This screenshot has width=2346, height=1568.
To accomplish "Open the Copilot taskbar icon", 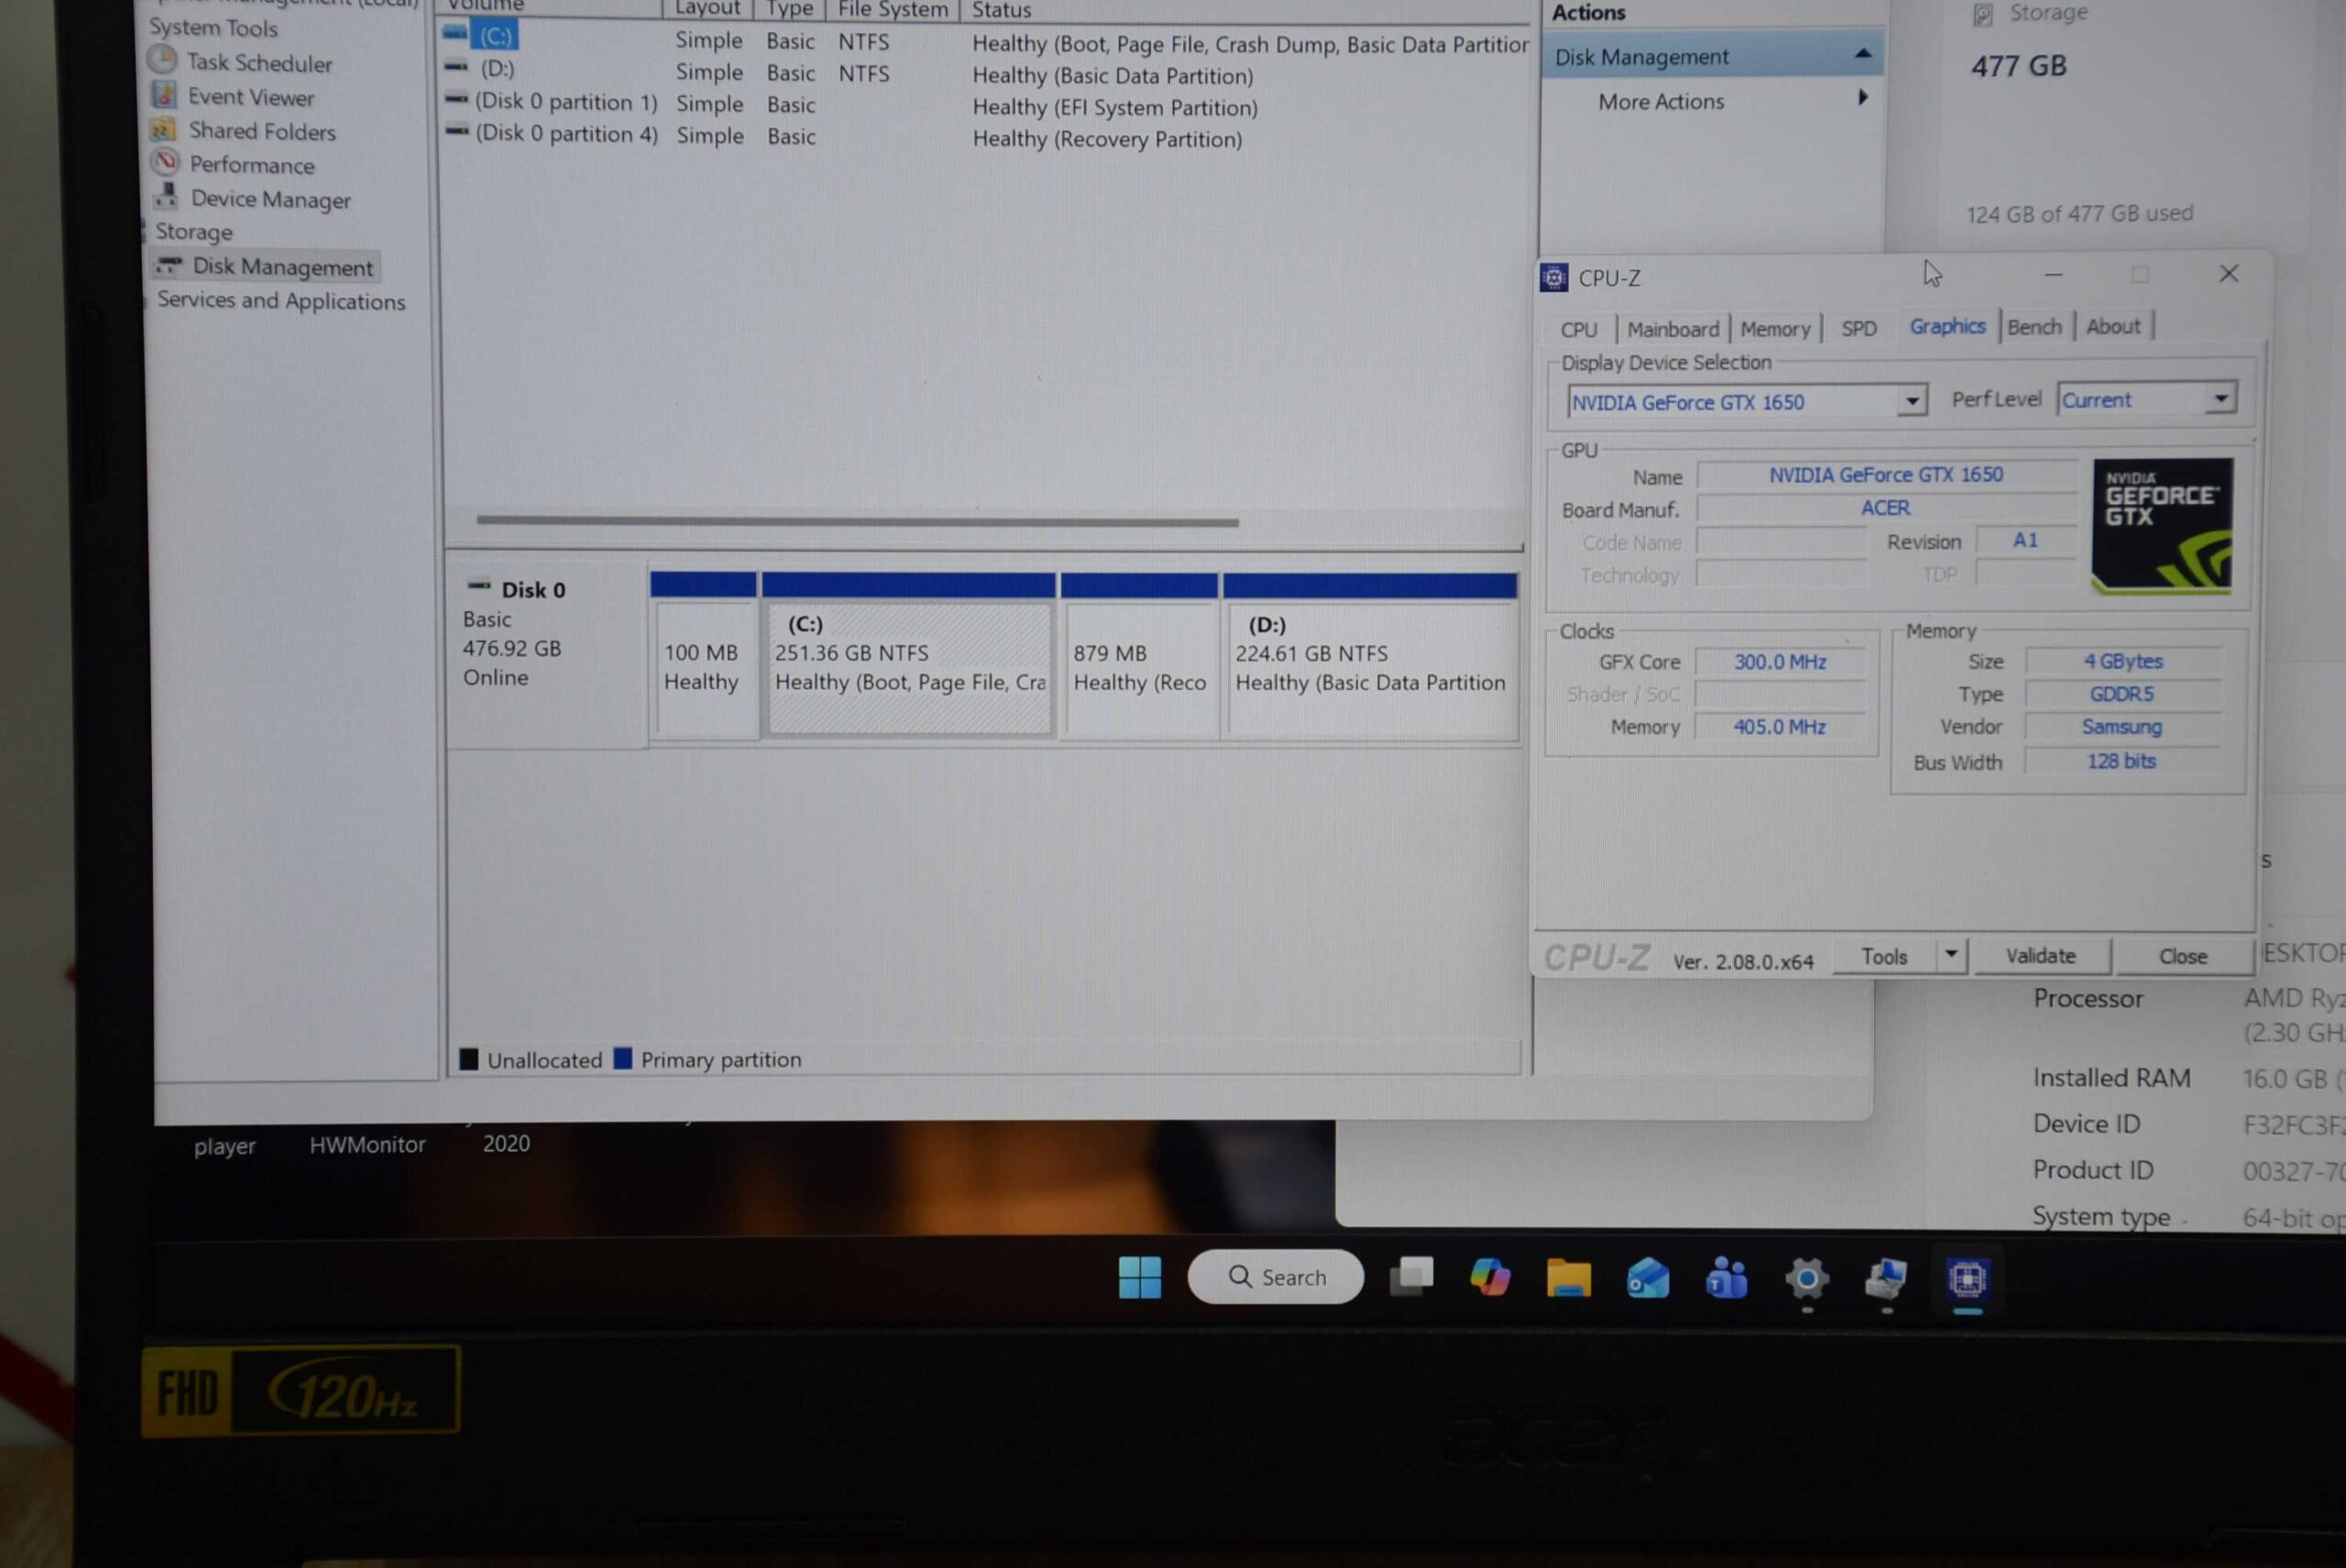I will [x=1489, y=1277].
